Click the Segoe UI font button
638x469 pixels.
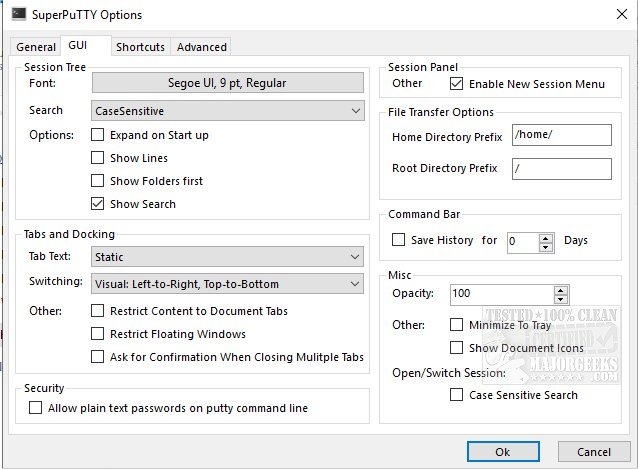[x=227, y=83]
